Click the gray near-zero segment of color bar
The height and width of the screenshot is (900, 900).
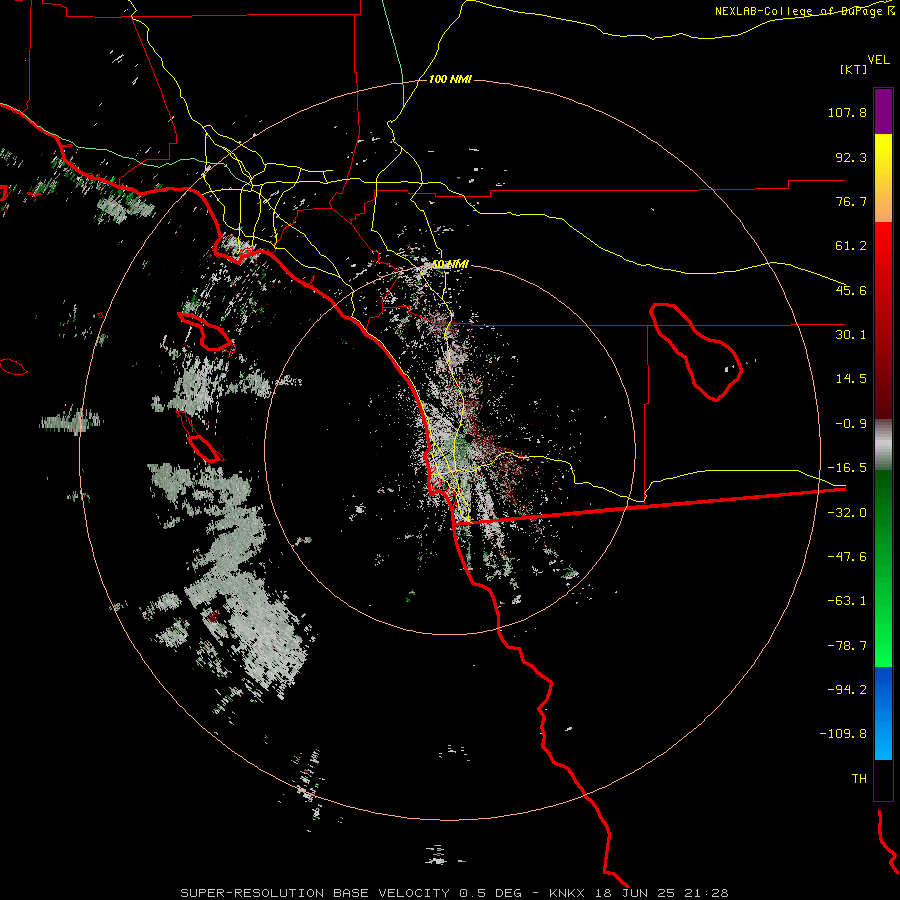pyautogui.click(x=883, y=445)
